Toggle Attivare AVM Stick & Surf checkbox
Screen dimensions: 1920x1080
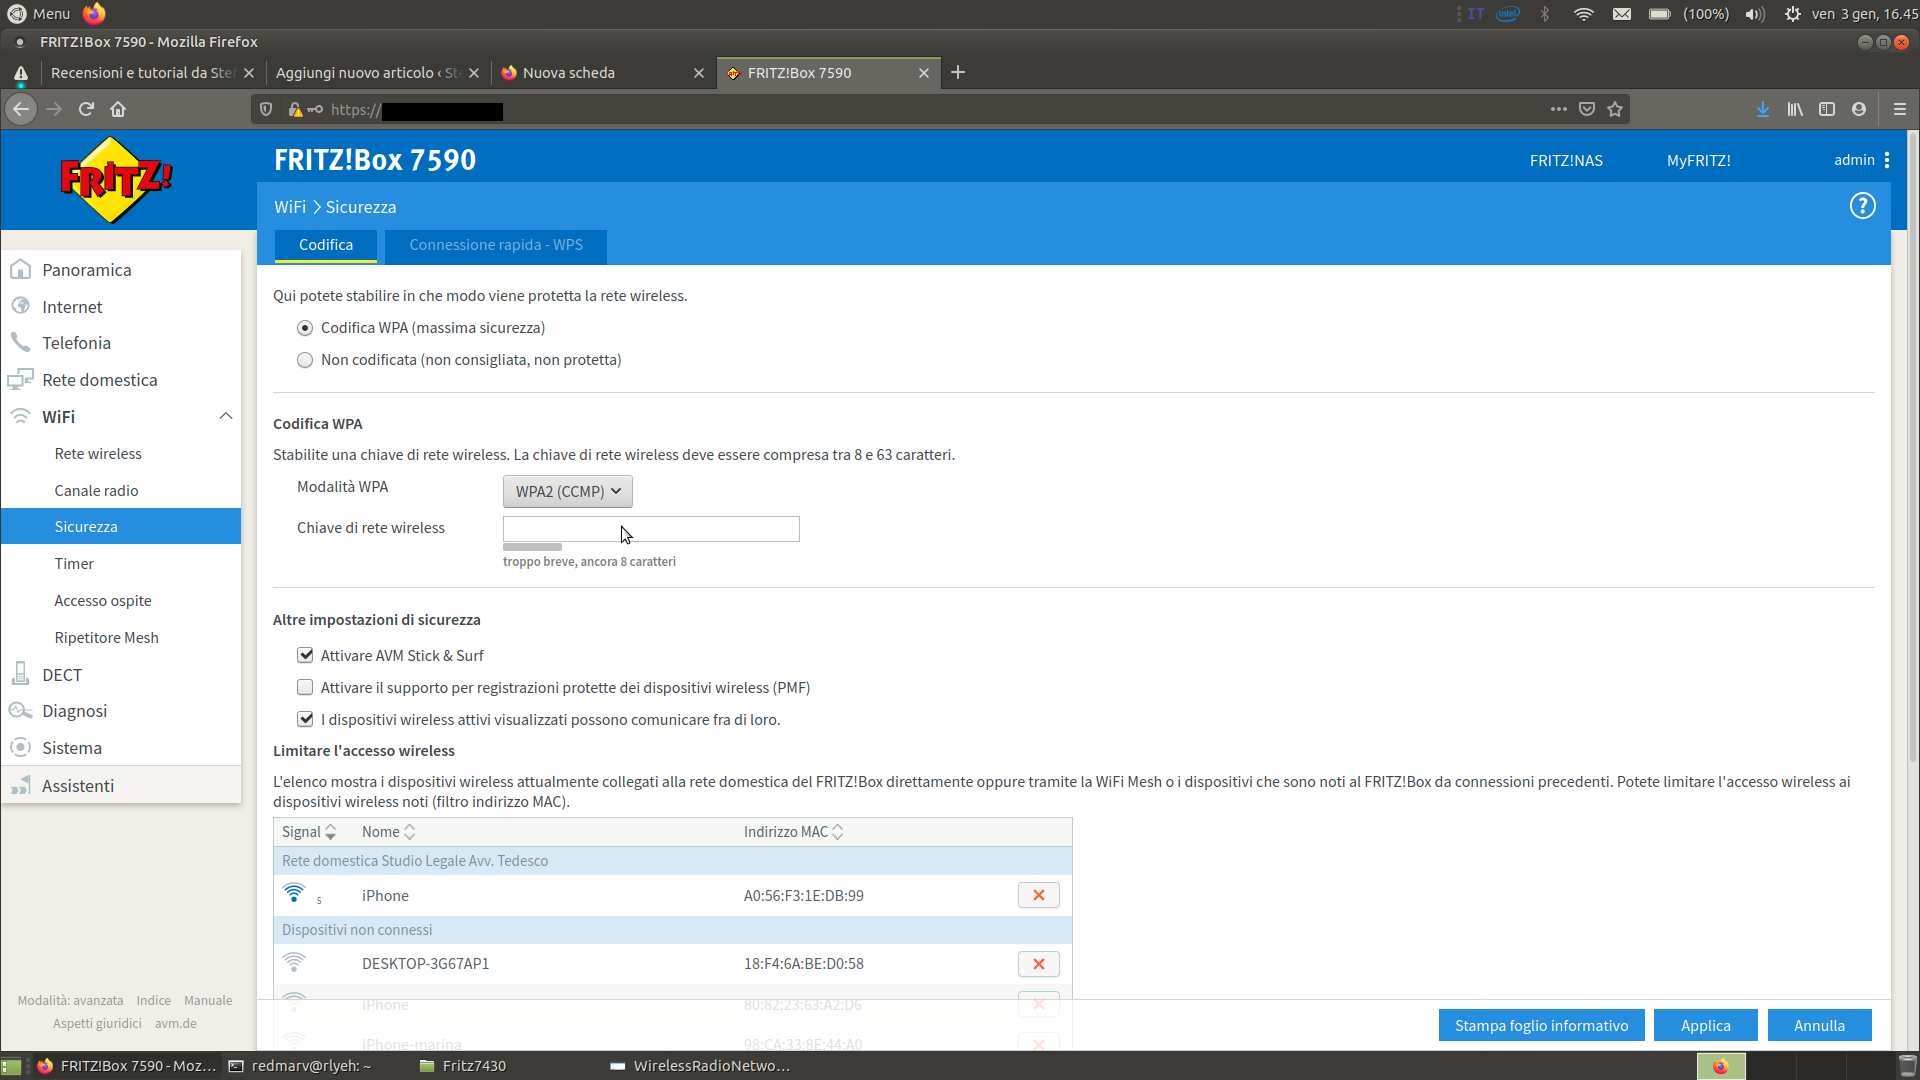click(x=305, y=655)
